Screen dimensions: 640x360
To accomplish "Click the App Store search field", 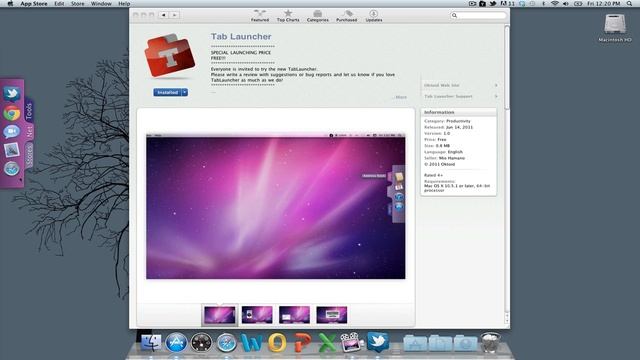I will [x=478, y=15].
